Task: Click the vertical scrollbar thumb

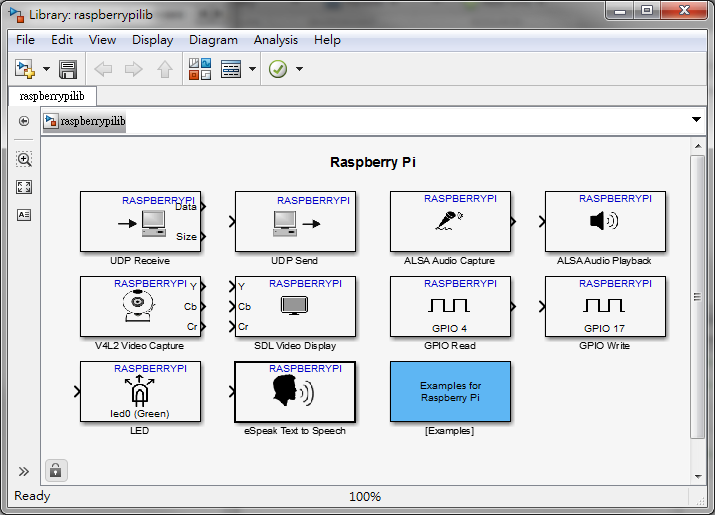Action: click(x=697, y=297)
